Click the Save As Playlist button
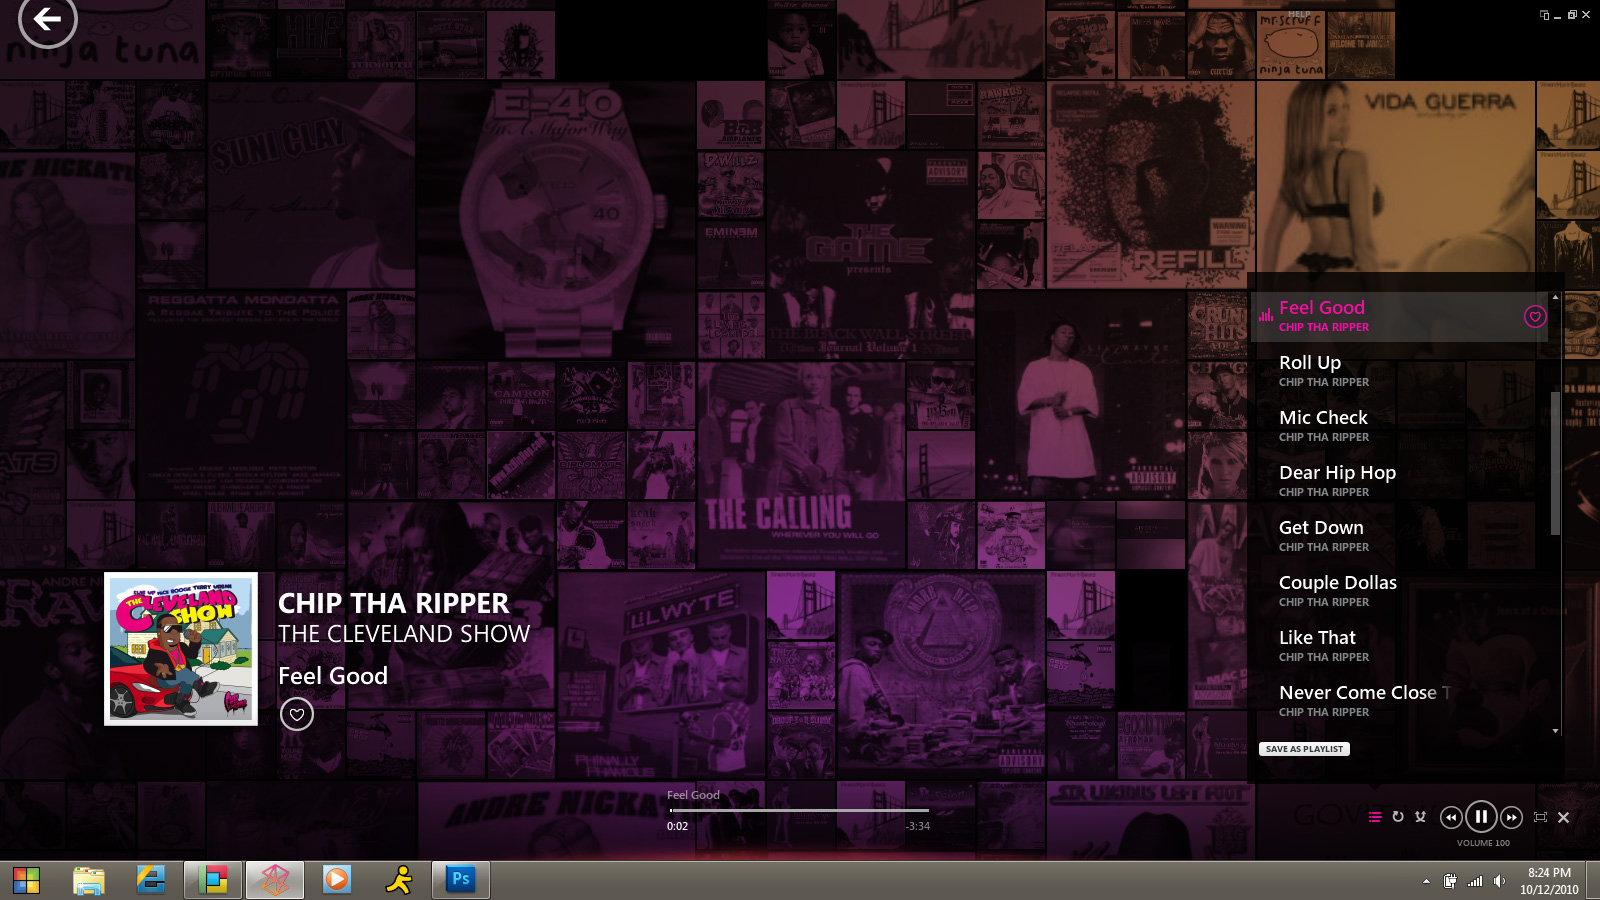Viewport: 1600px width, 900px height. pos(1304,749)
